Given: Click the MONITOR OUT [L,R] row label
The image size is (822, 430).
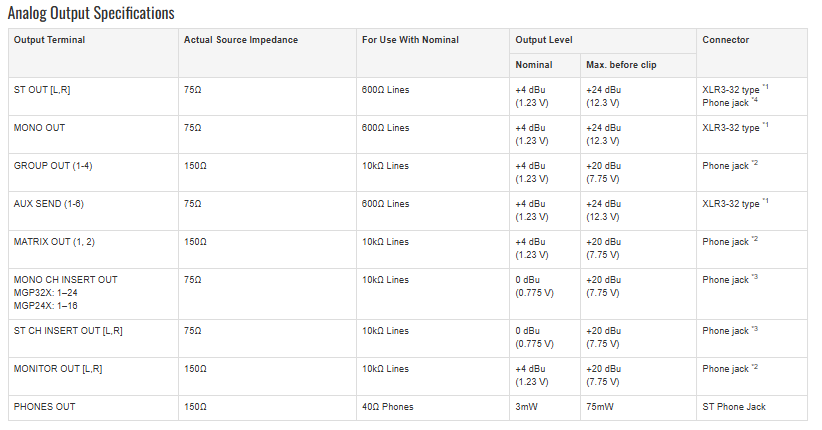Looking at the screenshot, I should click(x=58, y=369).
